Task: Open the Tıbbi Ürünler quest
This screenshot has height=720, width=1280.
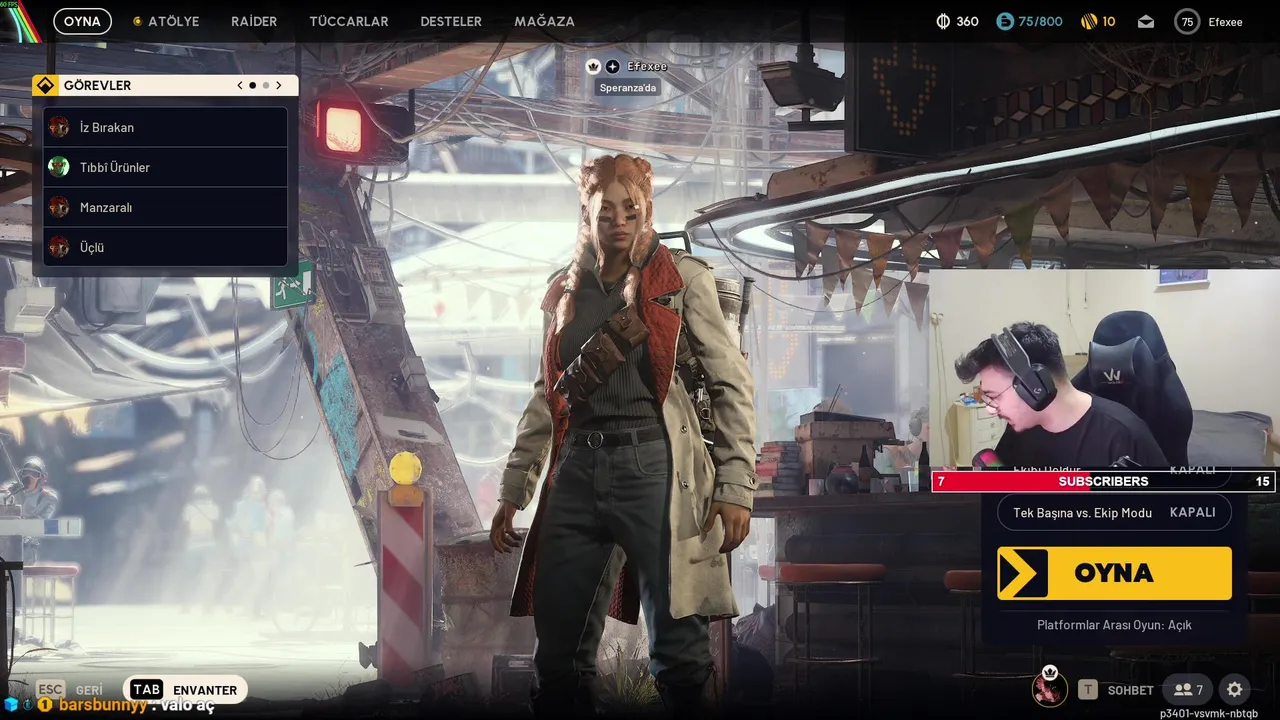Action: 165,167
